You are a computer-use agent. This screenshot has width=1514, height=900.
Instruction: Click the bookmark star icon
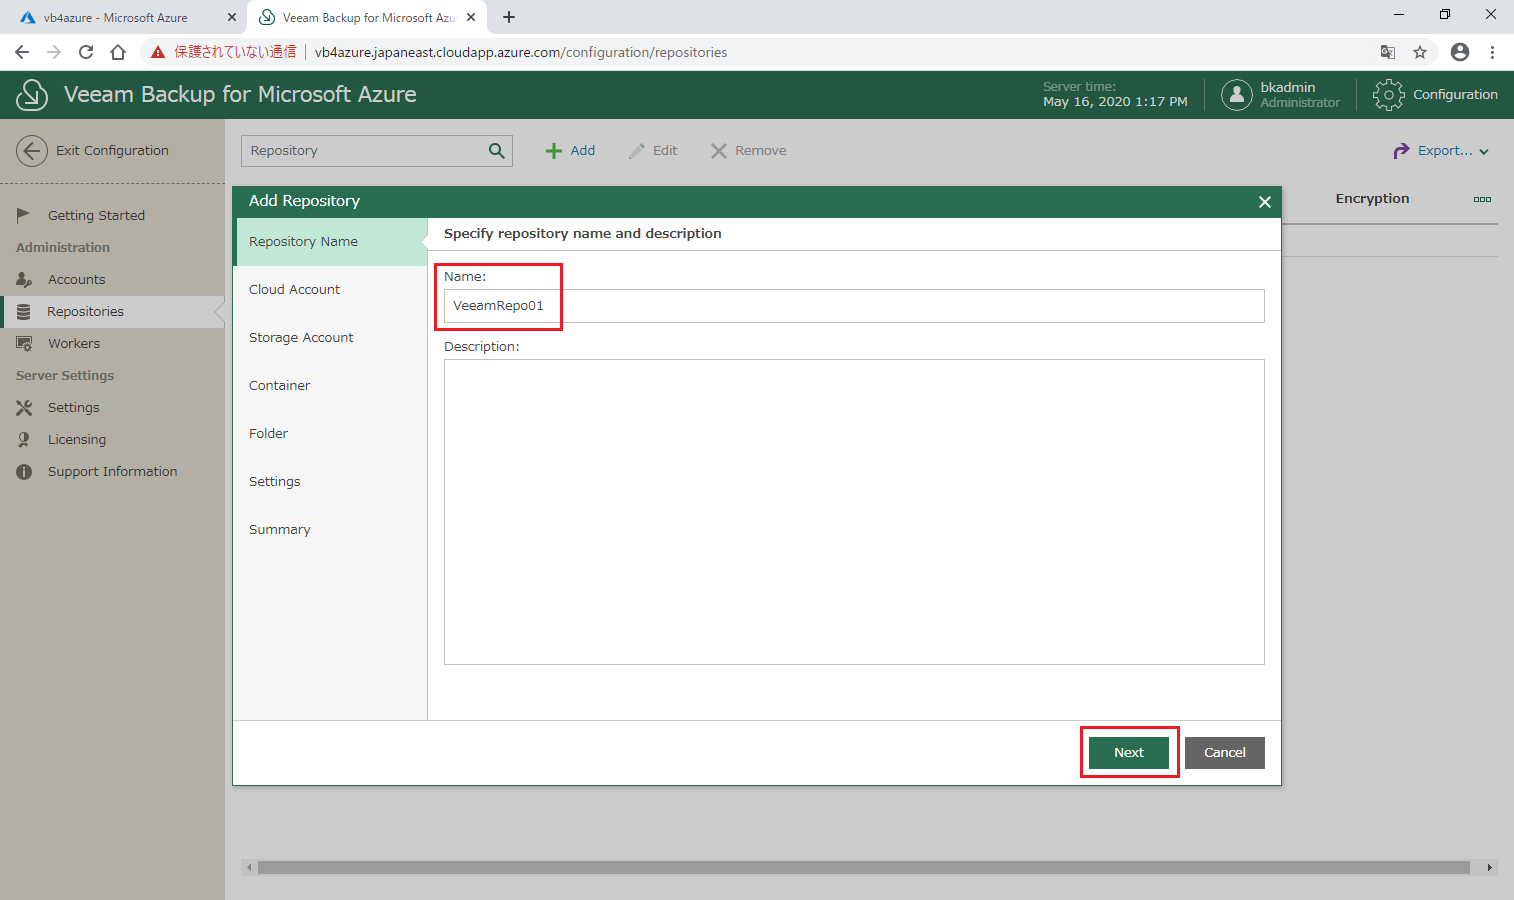(1420, 52)
